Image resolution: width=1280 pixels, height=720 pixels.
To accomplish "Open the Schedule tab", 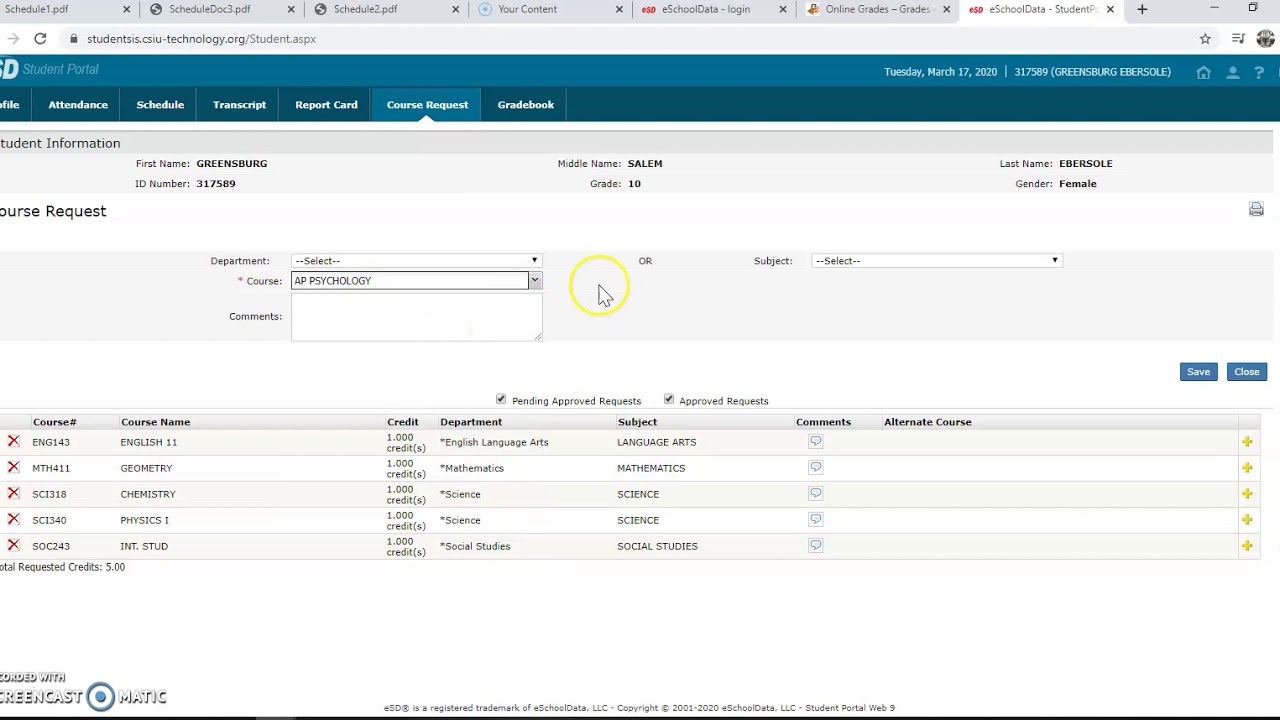I will [x=160, y=105].
